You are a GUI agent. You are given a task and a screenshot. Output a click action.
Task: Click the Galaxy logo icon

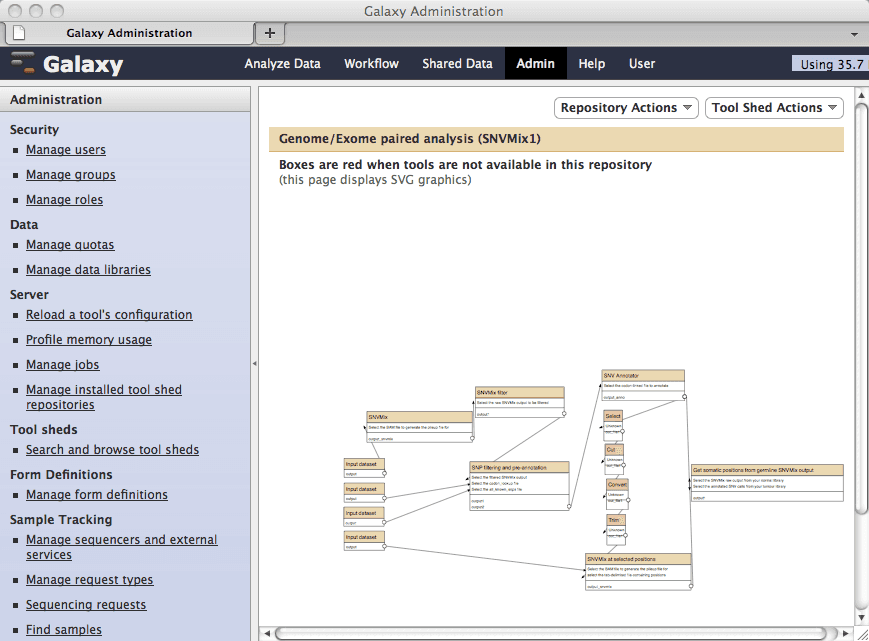pos(23,64)
